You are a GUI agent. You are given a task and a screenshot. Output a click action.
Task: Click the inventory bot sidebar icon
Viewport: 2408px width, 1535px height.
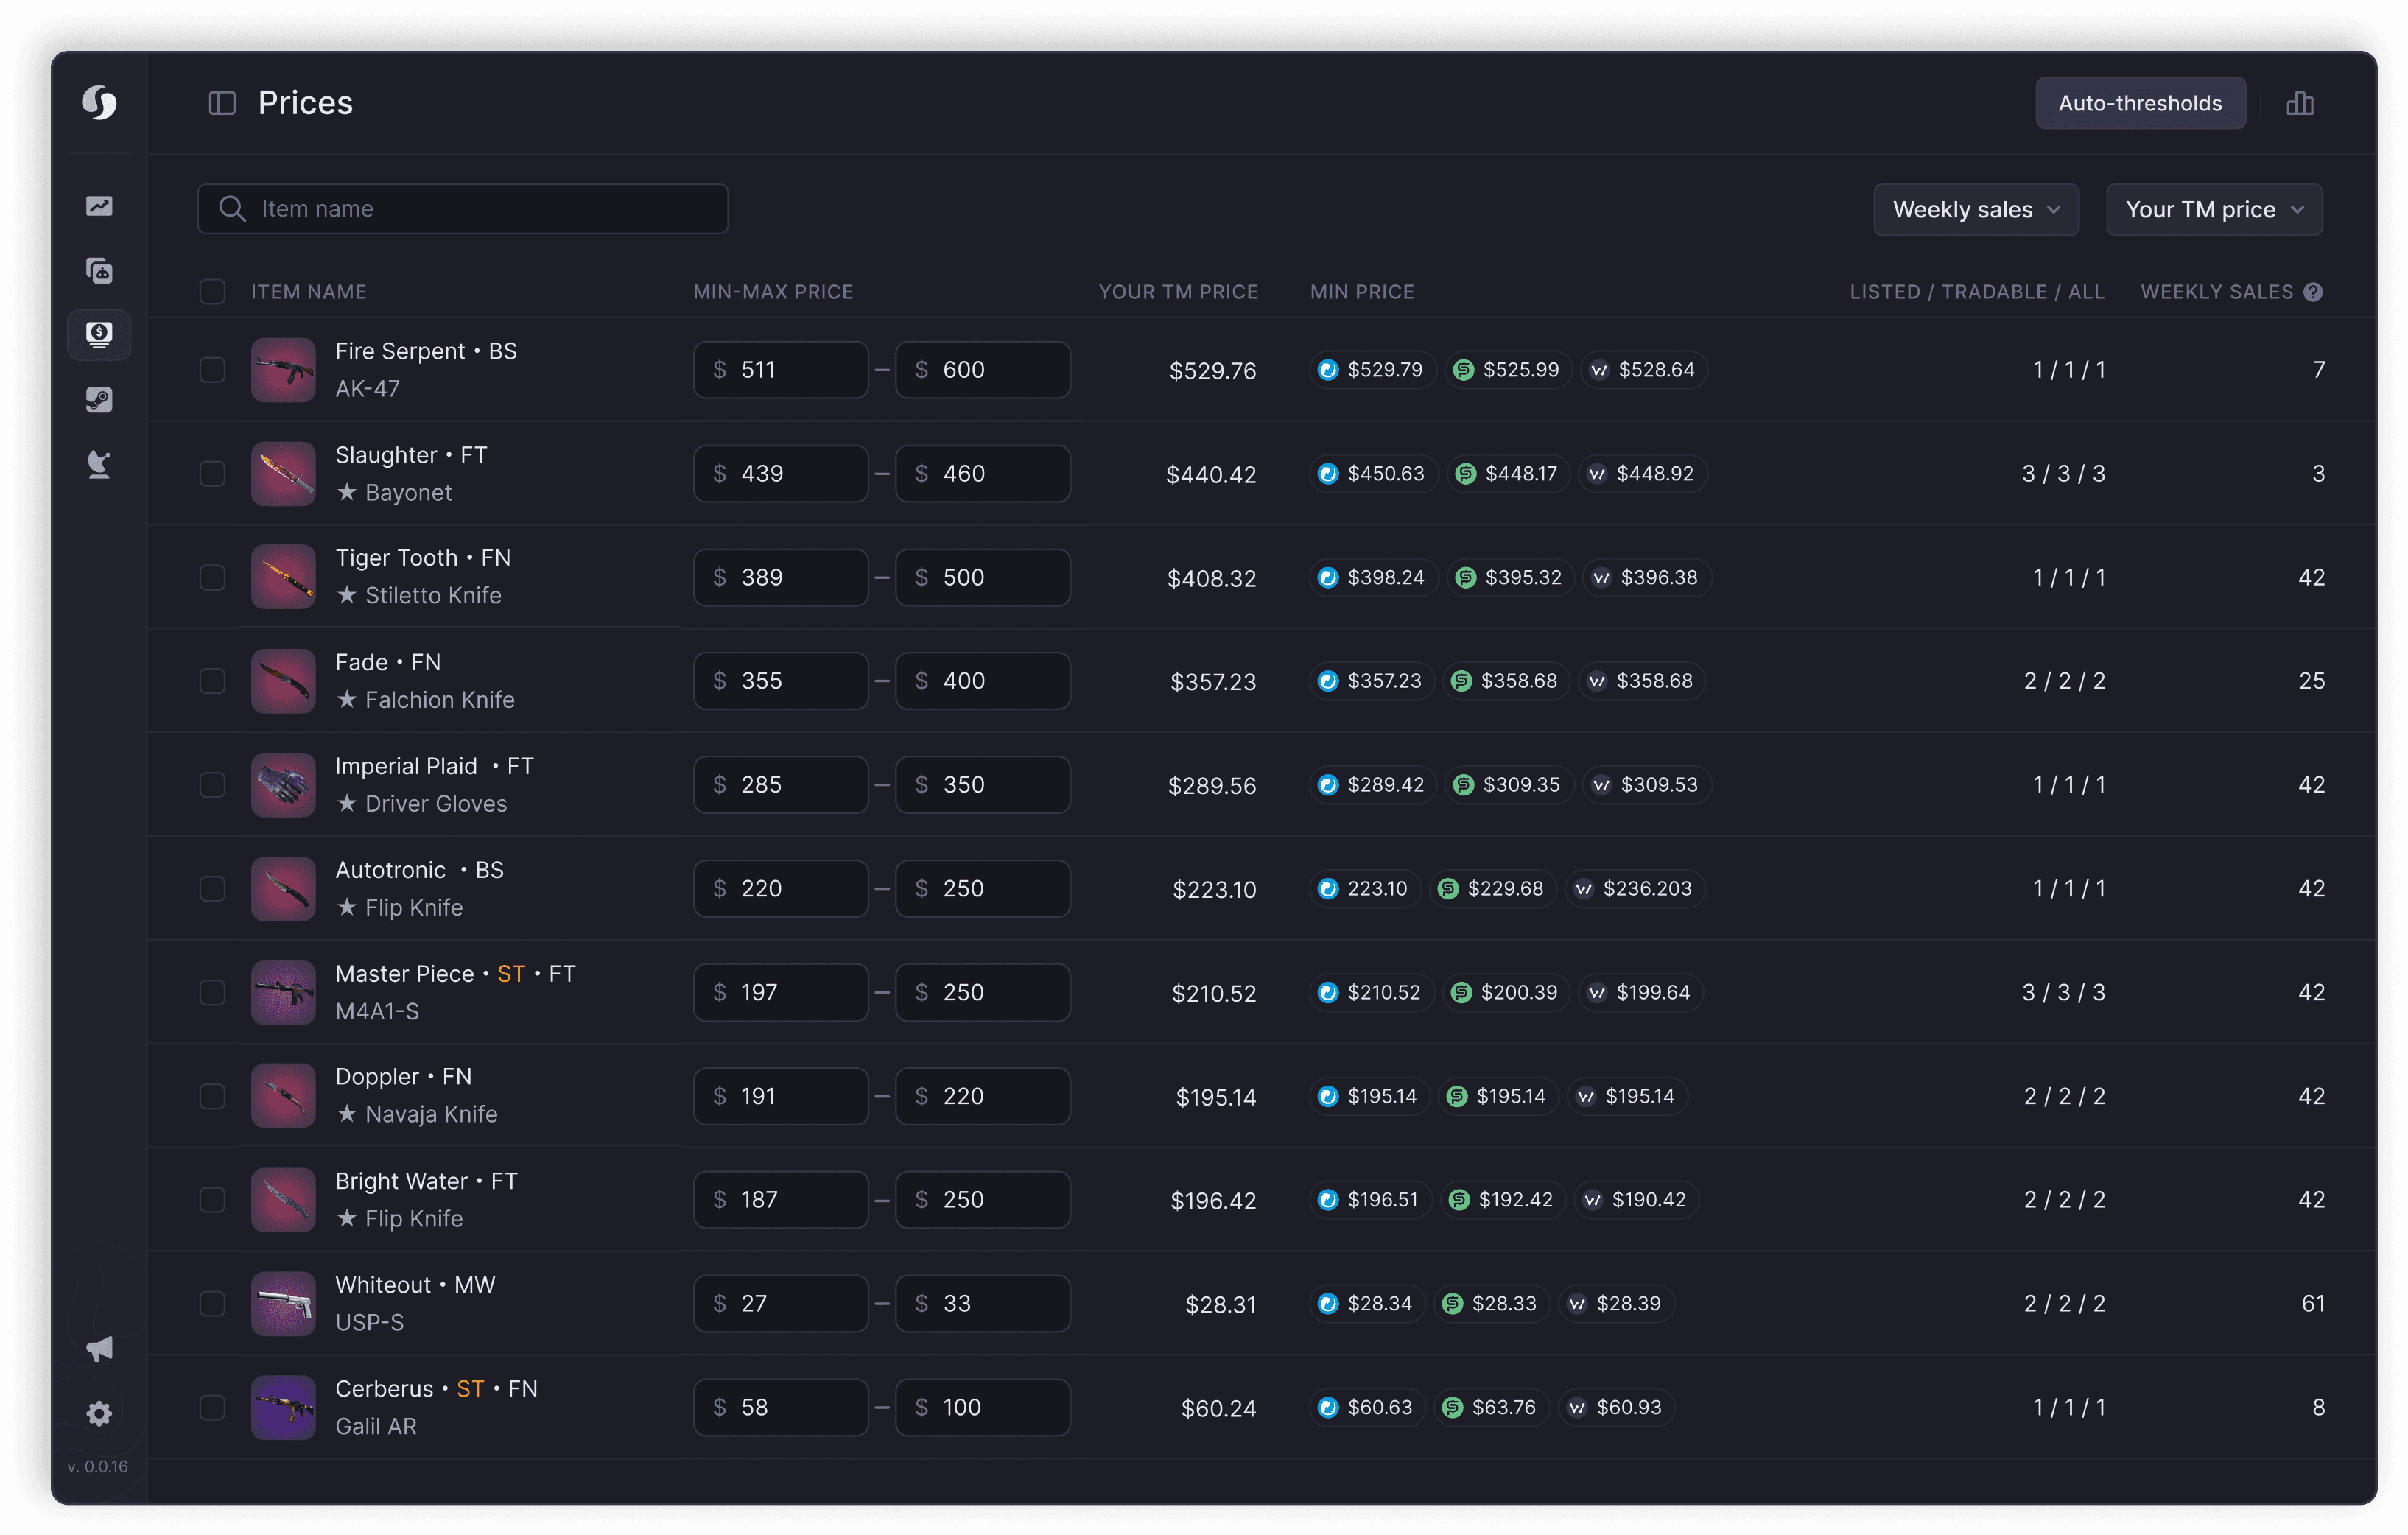tap(99, 270)
